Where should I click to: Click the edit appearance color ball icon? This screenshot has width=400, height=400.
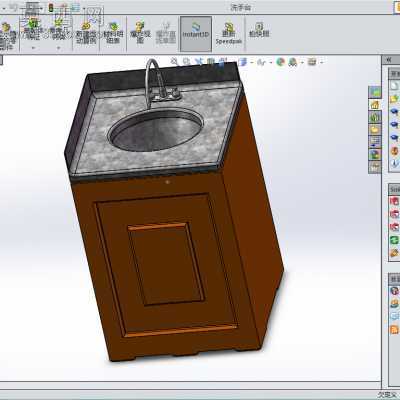tap(281, 62)
